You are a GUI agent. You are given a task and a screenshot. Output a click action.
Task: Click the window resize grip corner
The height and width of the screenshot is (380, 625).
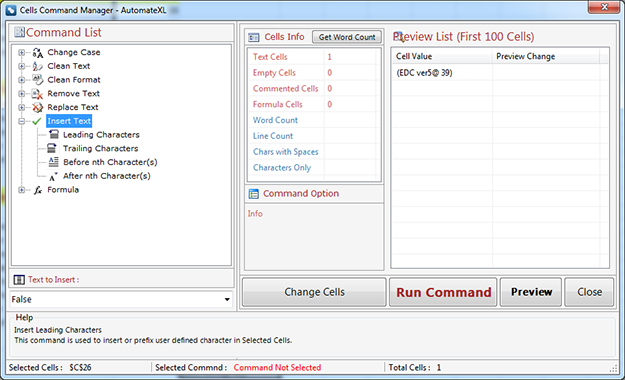614,369
